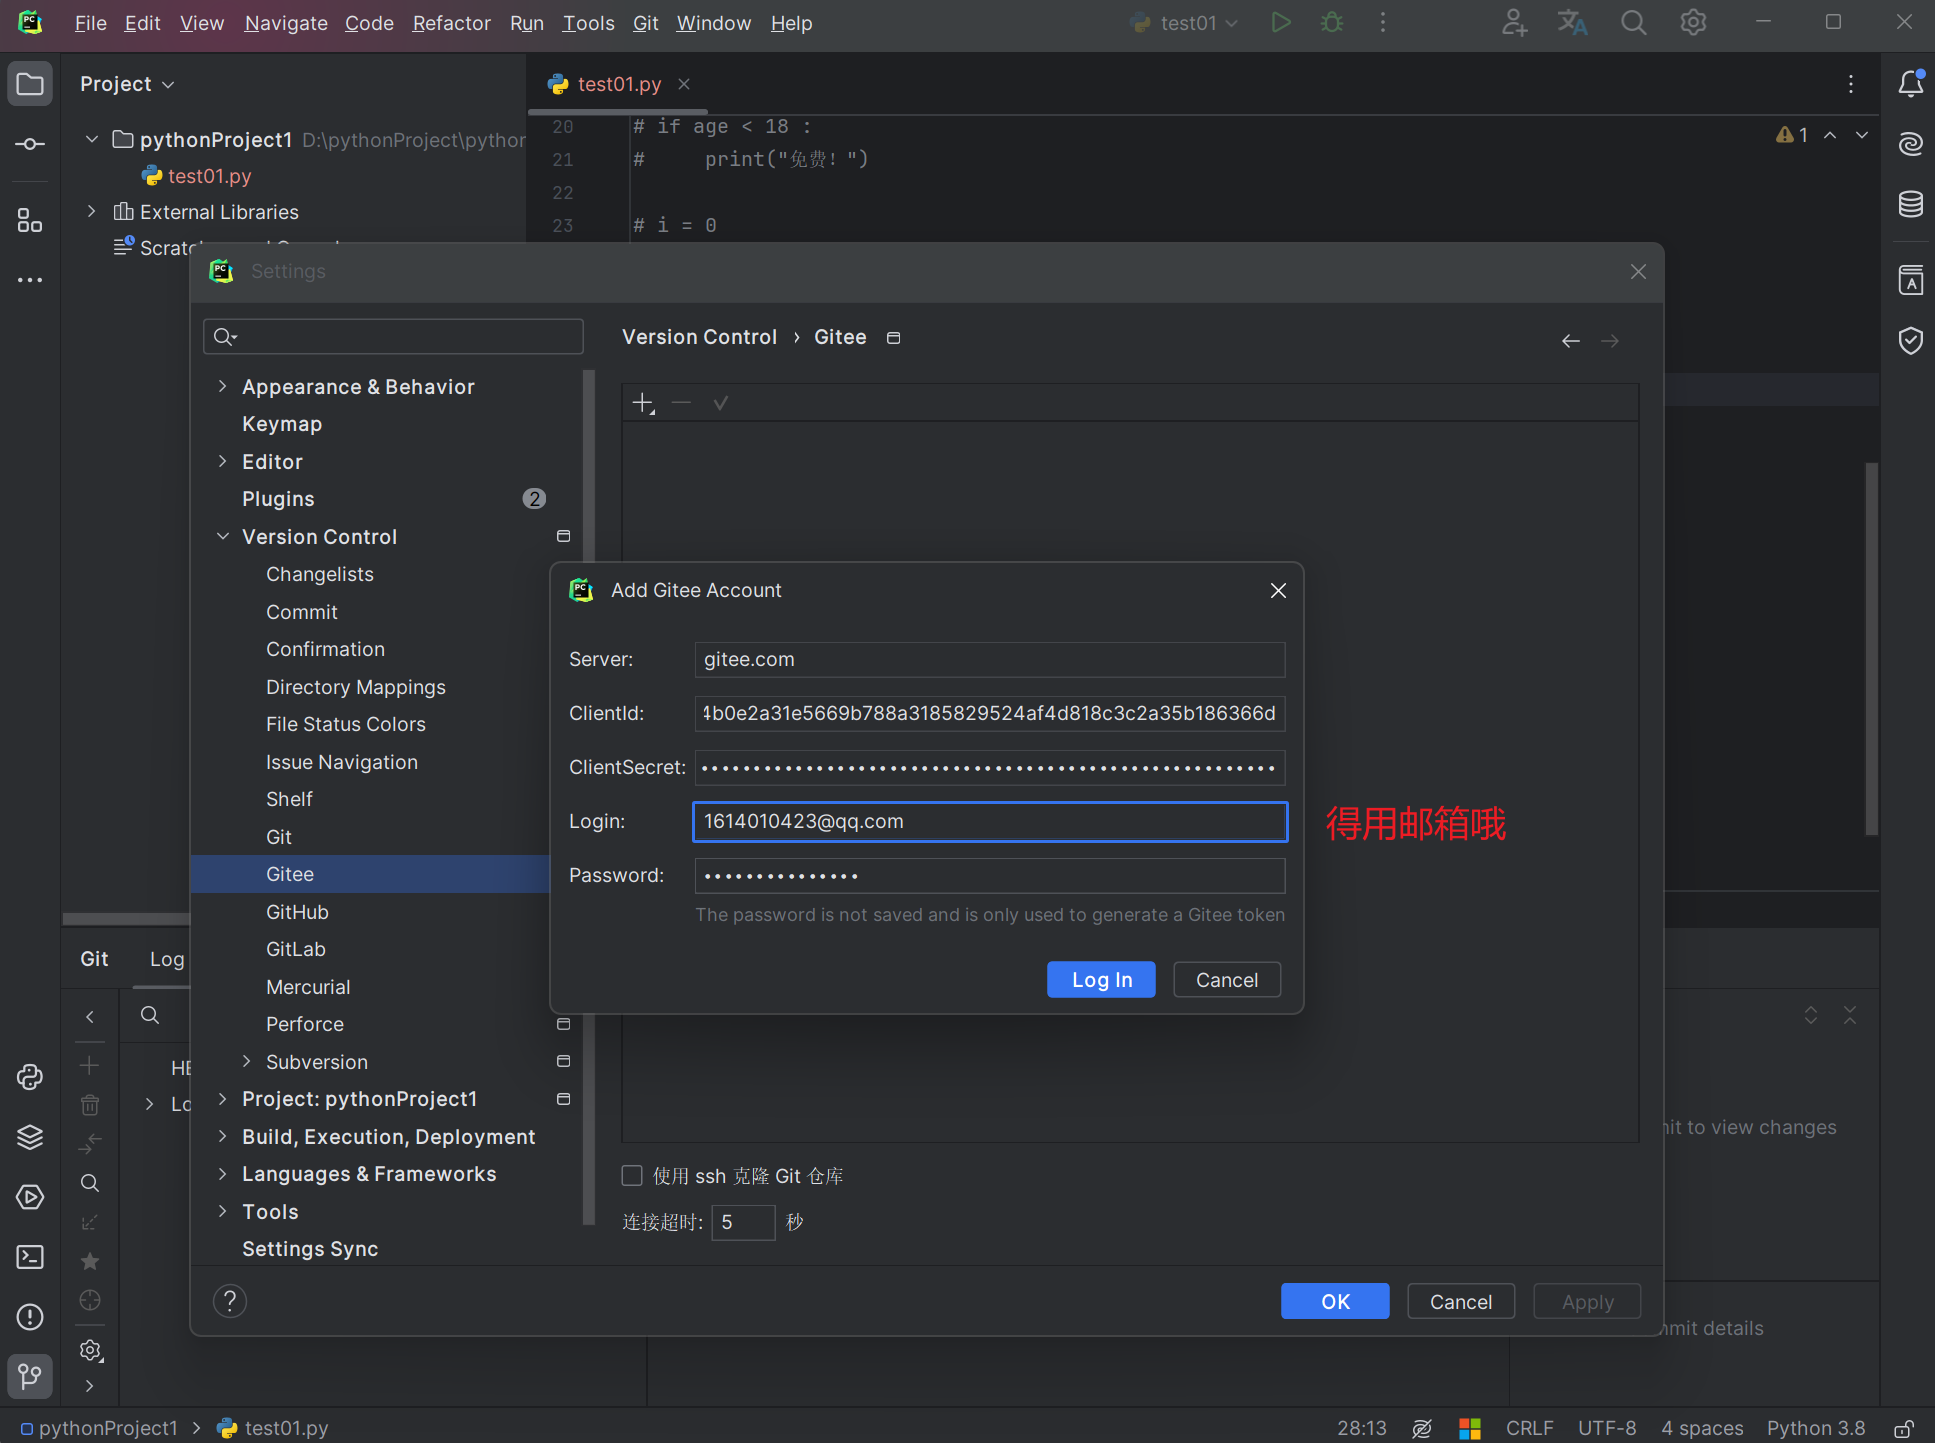Expand Build, Execution, Deployment node
The image size is (1935, 1443).
point(223,1136)
